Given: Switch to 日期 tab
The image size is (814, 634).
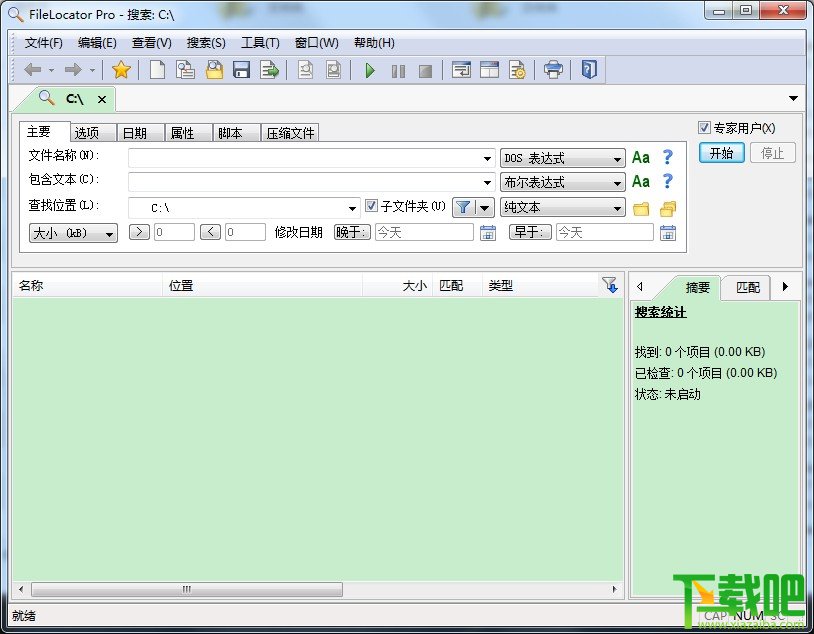Looking at the screenshot, I should click(x=140, y=133).
